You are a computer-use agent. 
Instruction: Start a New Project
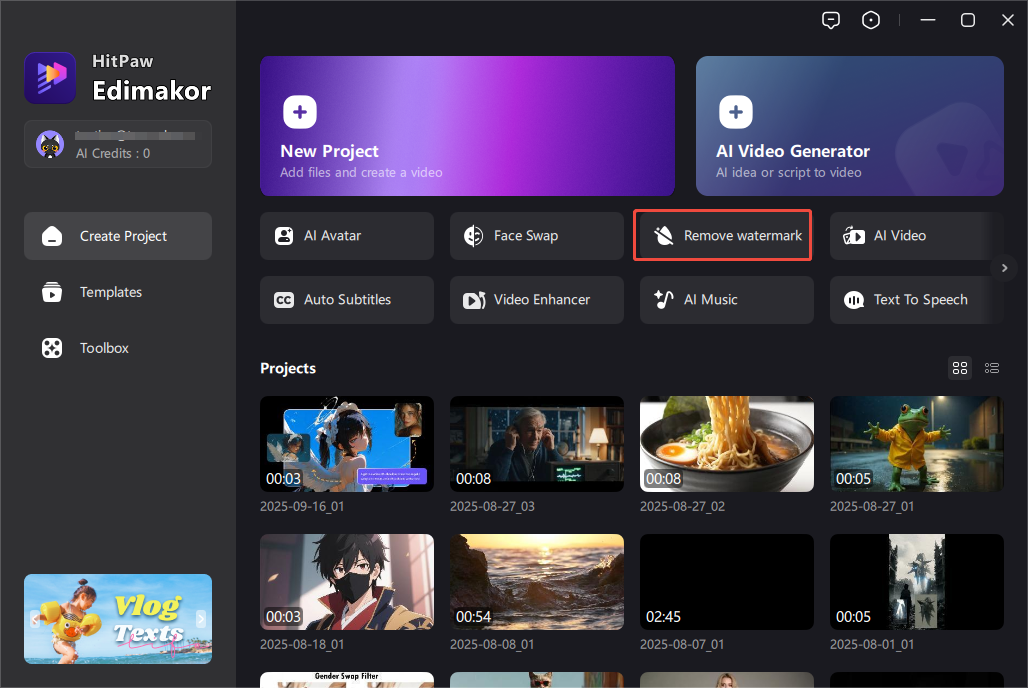coord(467,126)
